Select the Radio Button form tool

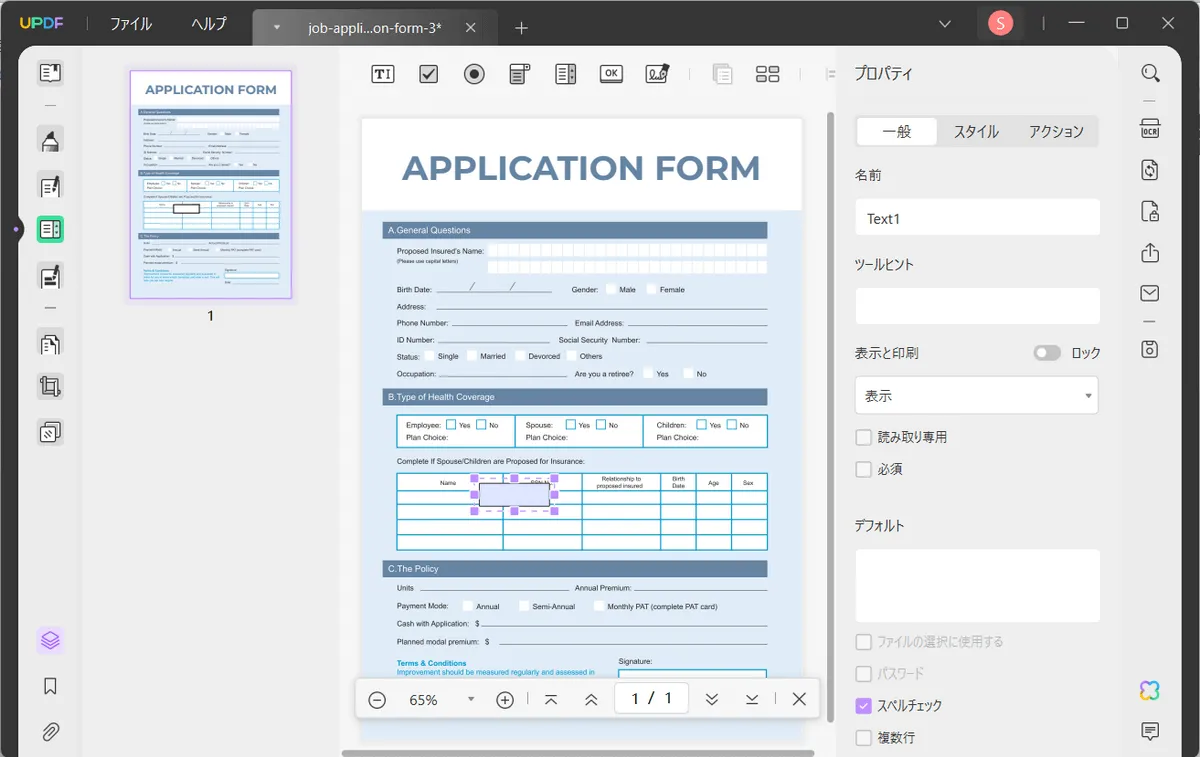pos(474,74)
